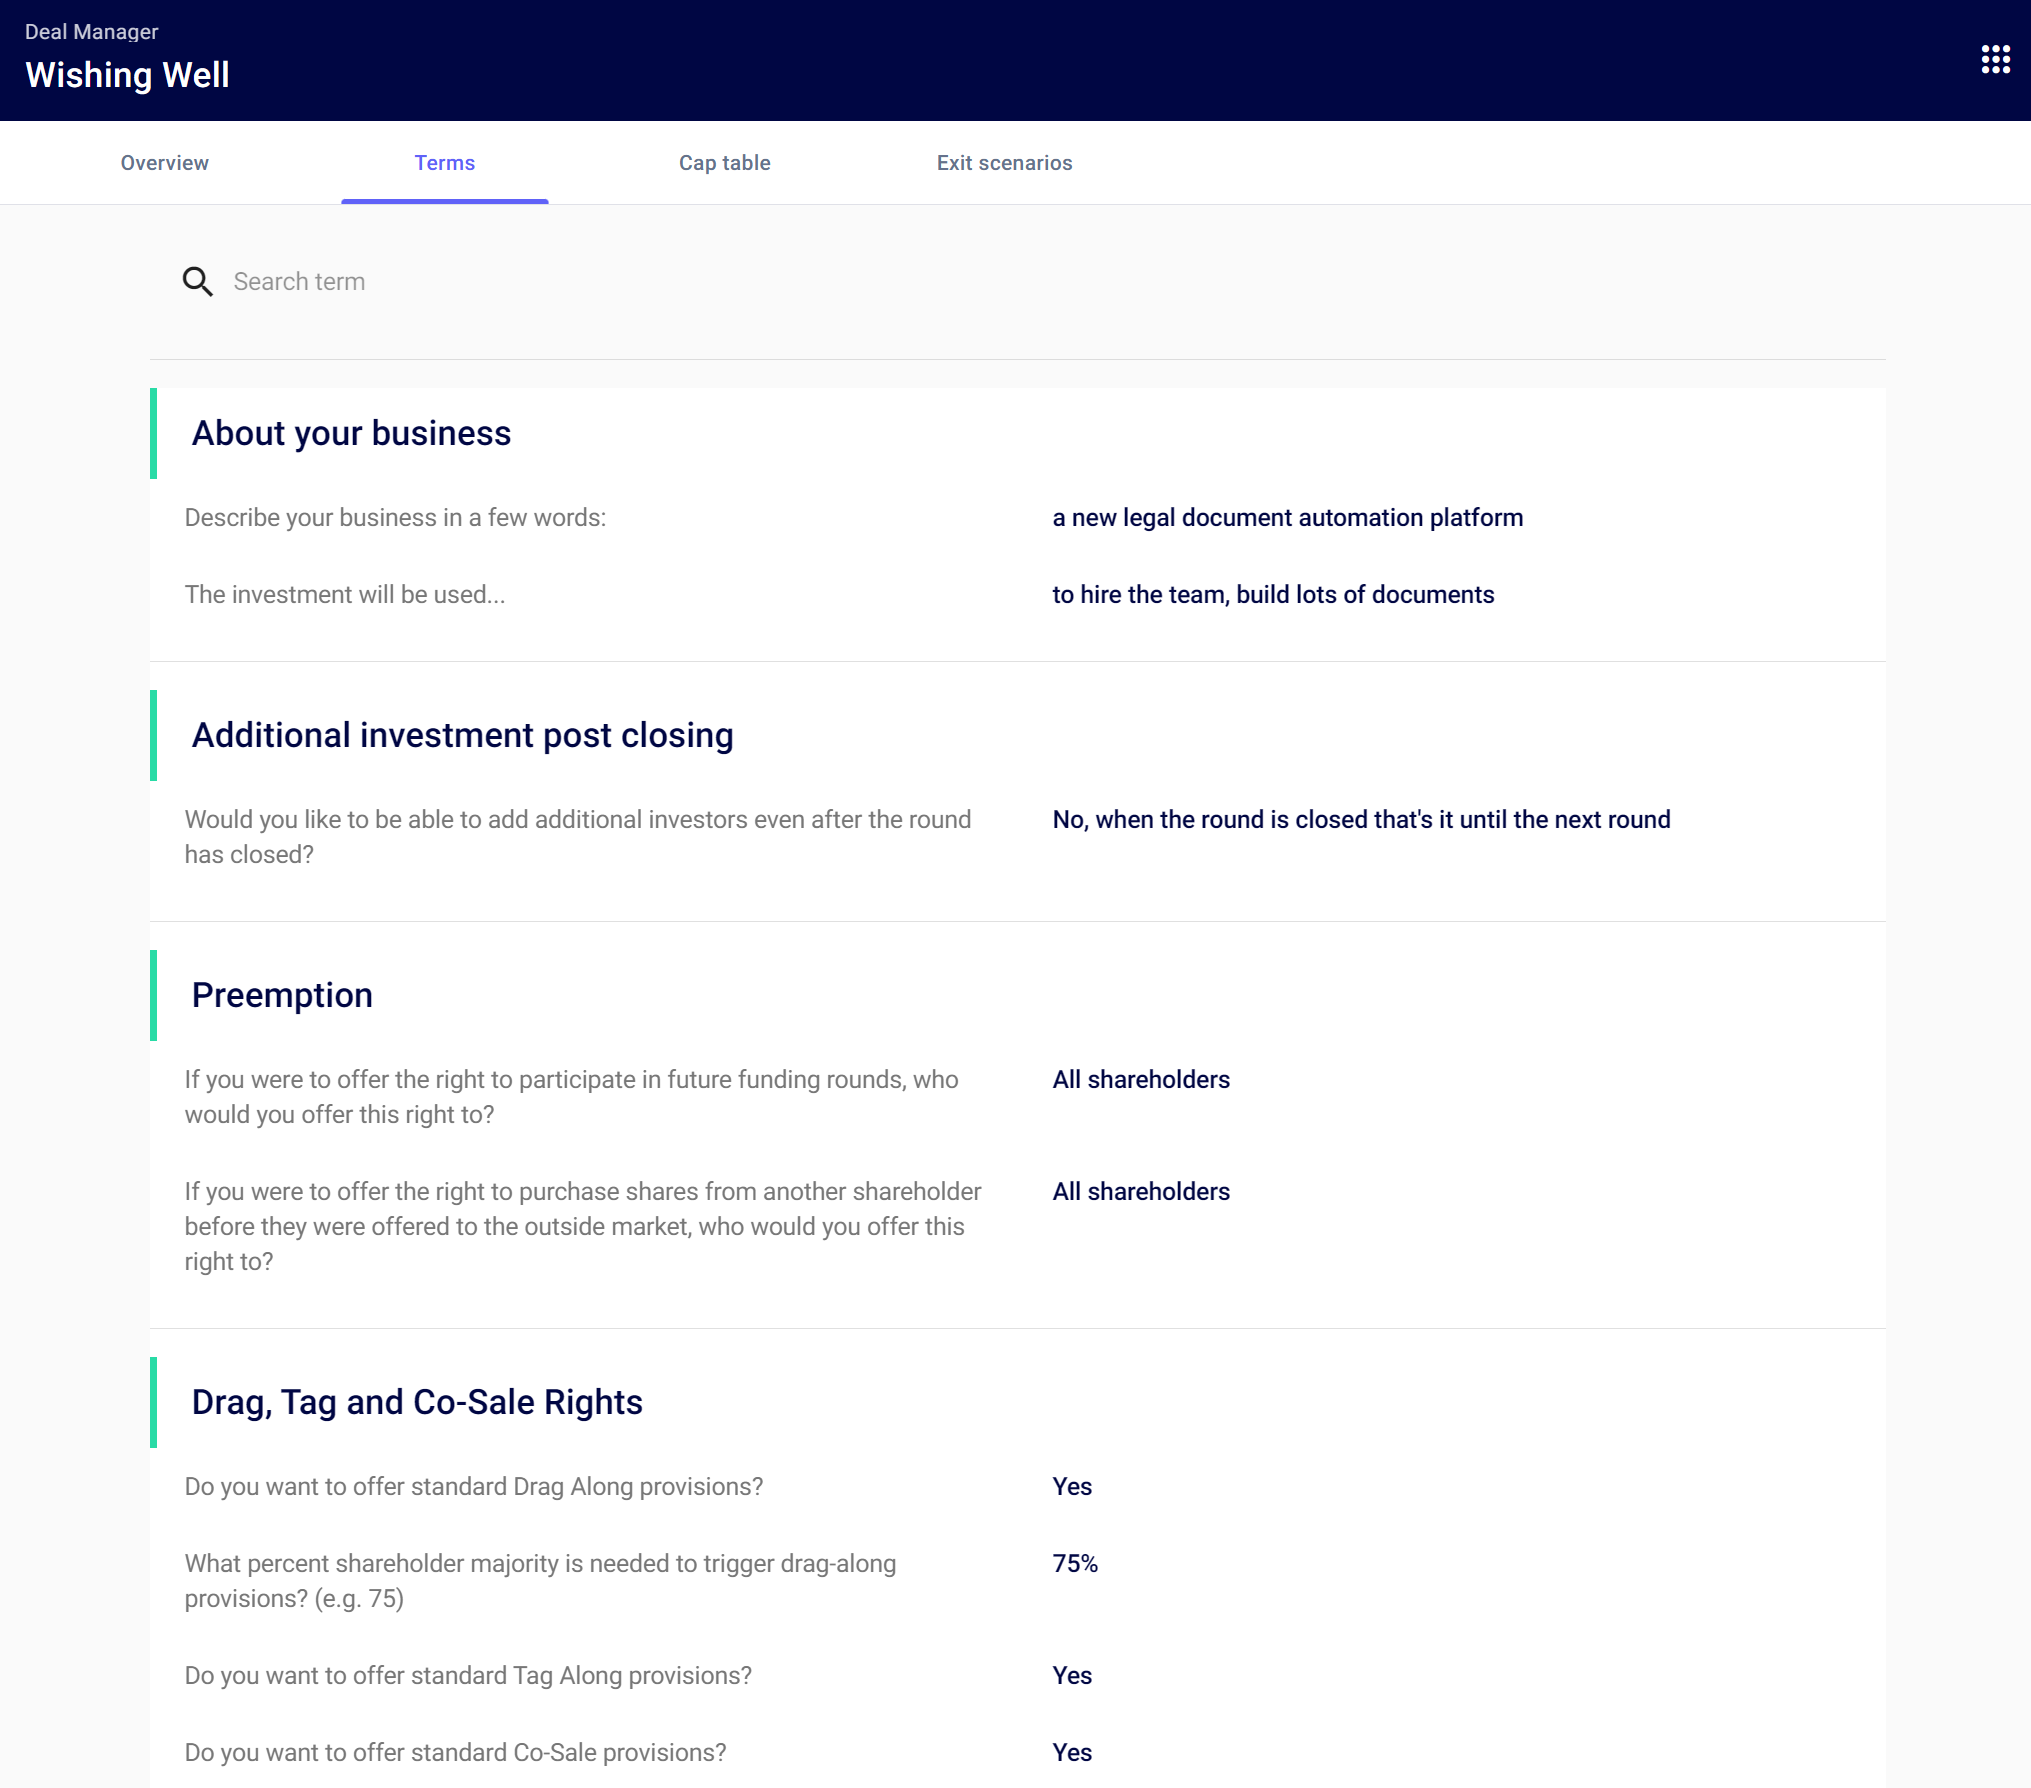Screen dimensions: 2031x1788
Task: Click the 'Wishing Well' deal title
Action: [127, 74]
